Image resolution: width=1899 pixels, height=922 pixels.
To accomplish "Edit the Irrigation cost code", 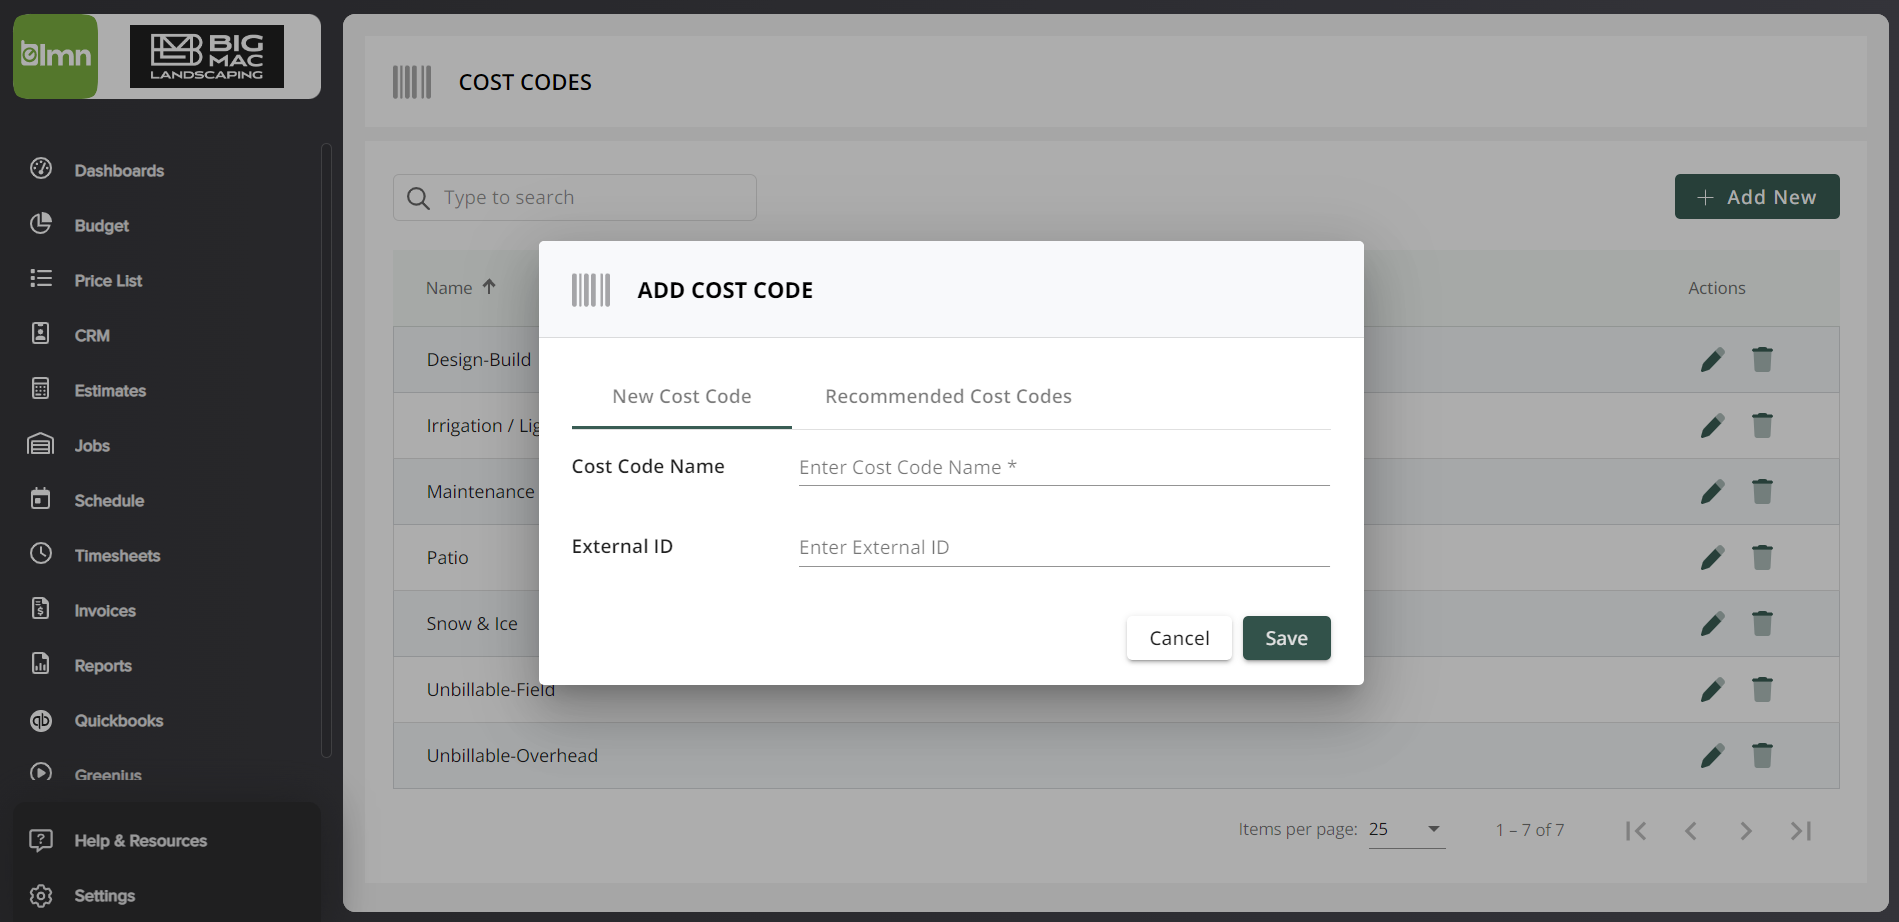I will 1712,426.
